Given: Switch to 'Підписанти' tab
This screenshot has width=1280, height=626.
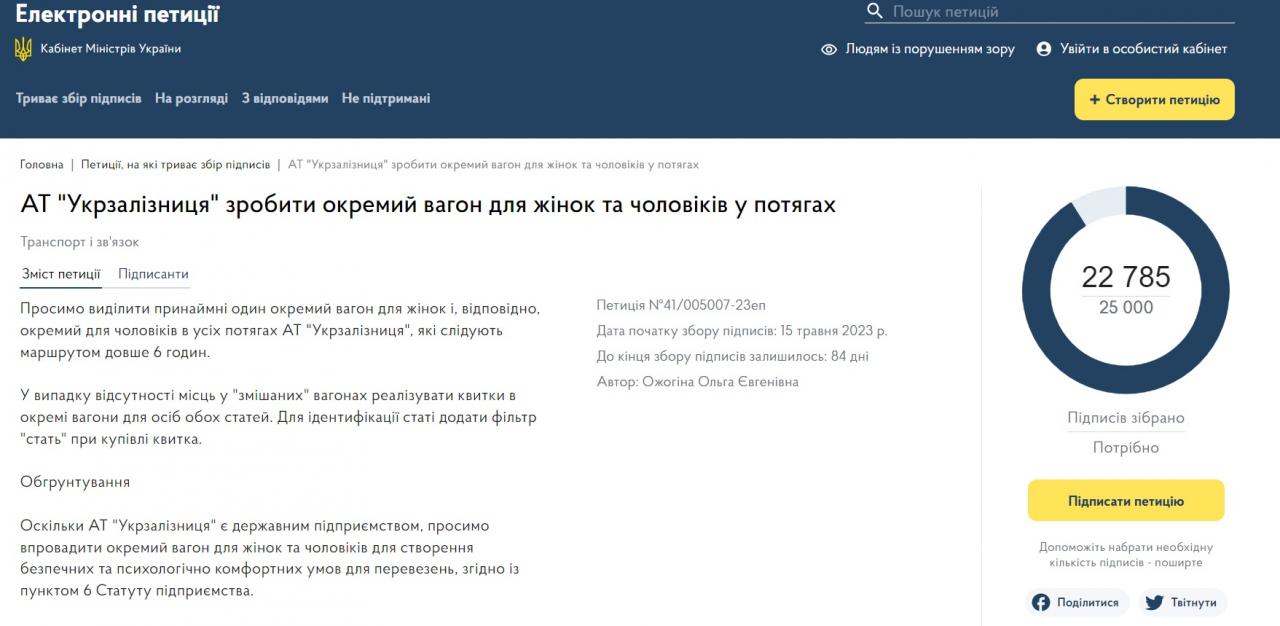Looking at the screenshot, I should tap(153, 274).
